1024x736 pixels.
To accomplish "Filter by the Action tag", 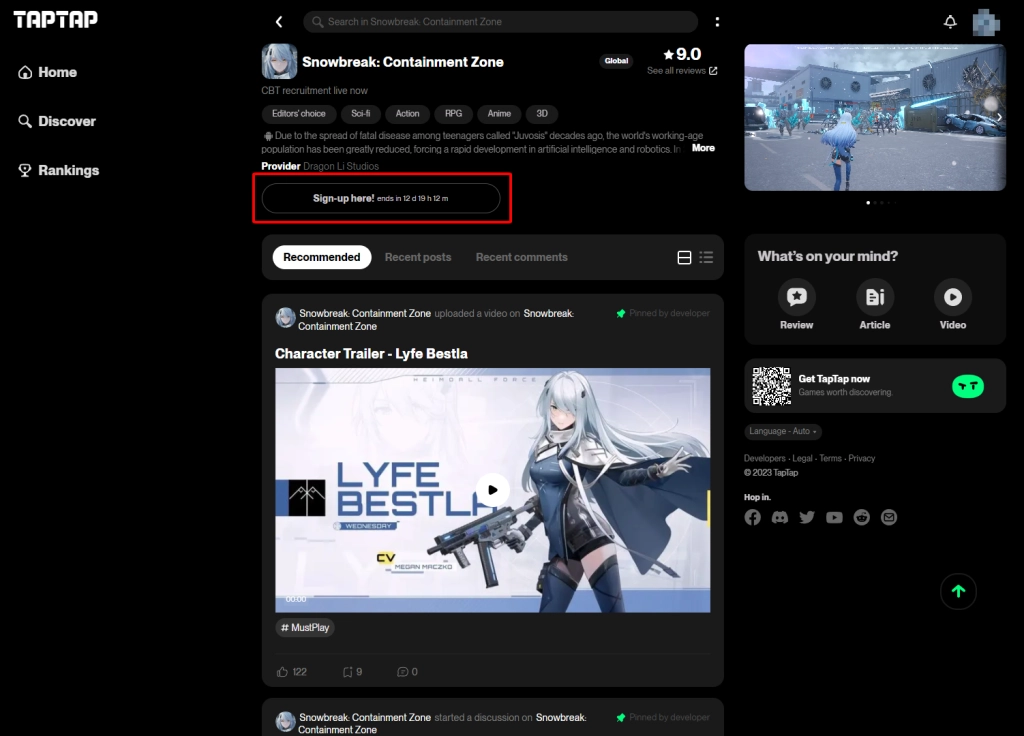I will tap(408, 114).
